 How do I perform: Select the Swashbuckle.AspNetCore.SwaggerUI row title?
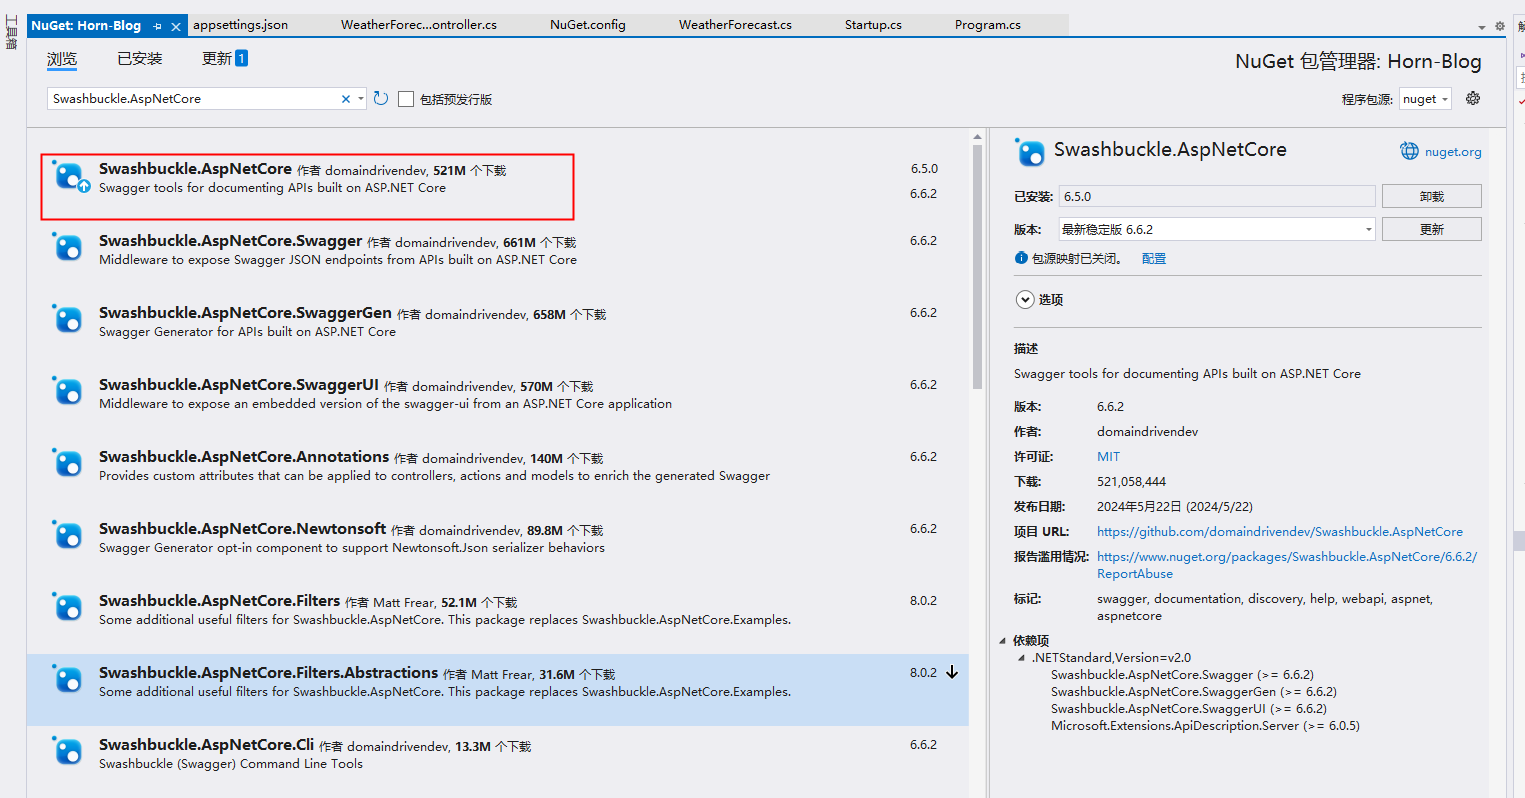[239, 385]
